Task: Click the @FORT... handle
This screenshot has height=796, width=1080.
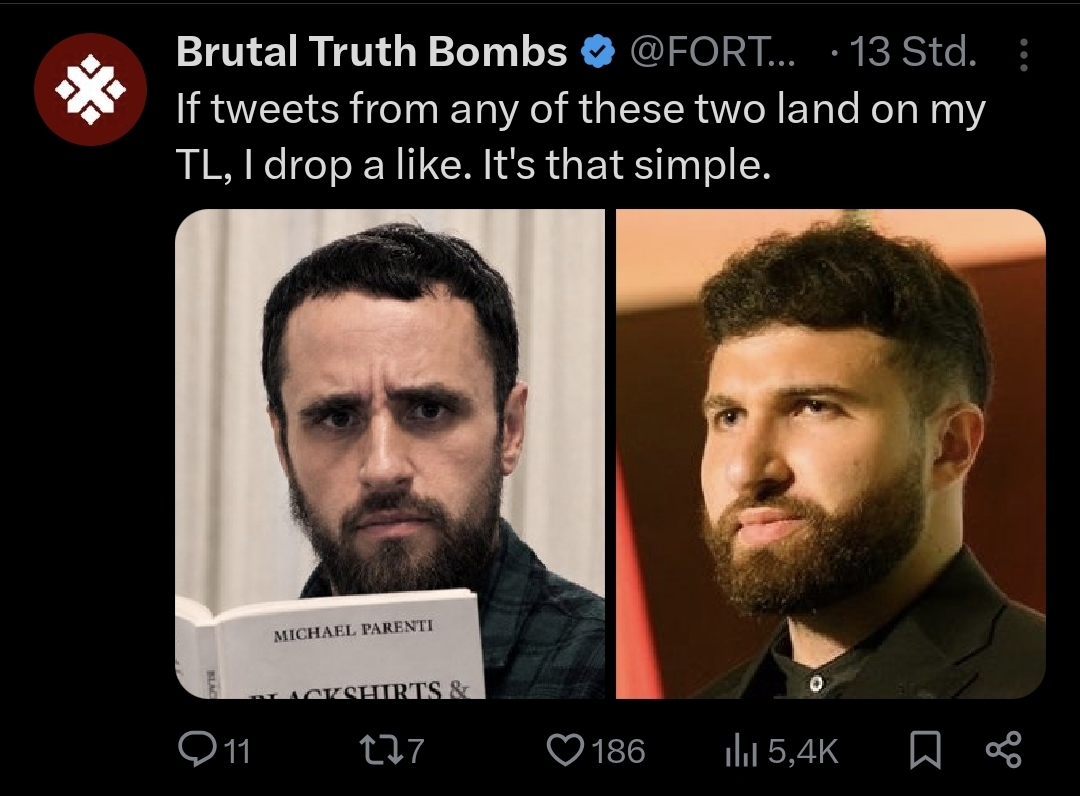Action: click(x=712, y=52)
